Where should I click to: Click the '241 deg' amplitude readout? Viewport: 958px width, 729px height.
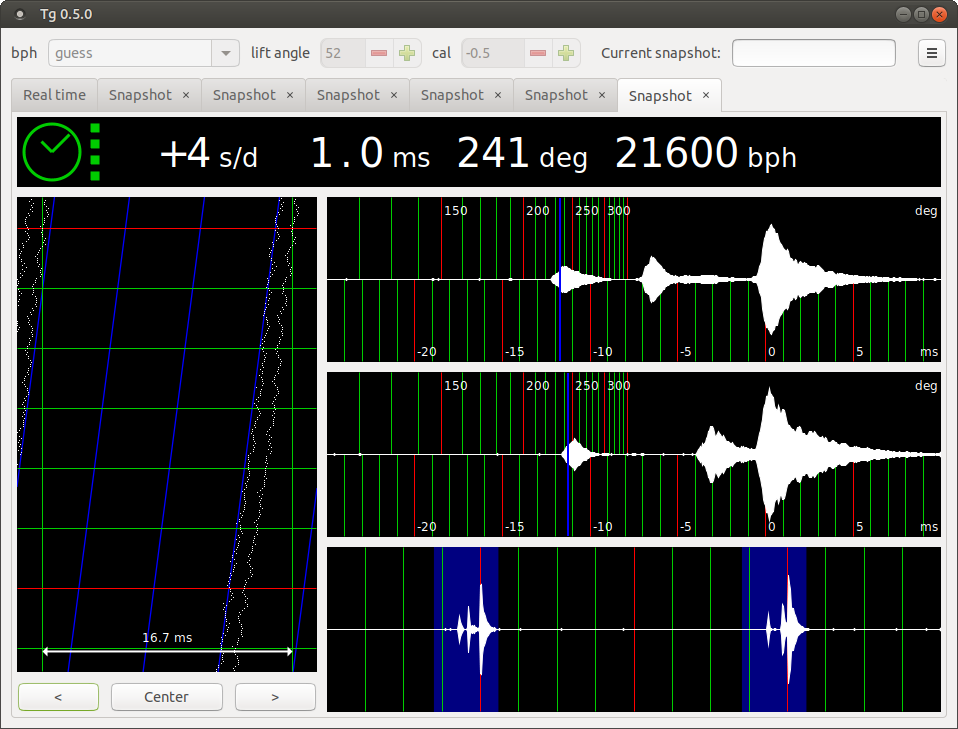522,153
